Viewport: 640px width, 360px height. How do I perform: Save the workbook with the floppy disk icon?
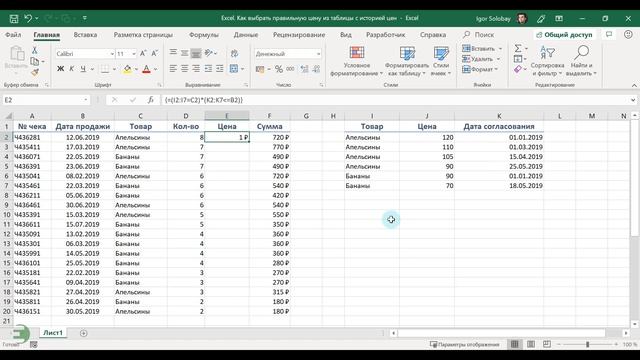14,18
